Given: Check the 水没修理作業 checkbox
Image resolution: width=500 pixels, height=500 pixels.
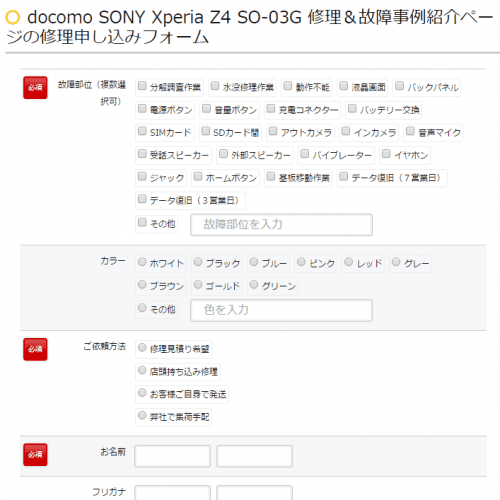Looking at the screenshot, I should pyautogui.click(x=215, y=86).
